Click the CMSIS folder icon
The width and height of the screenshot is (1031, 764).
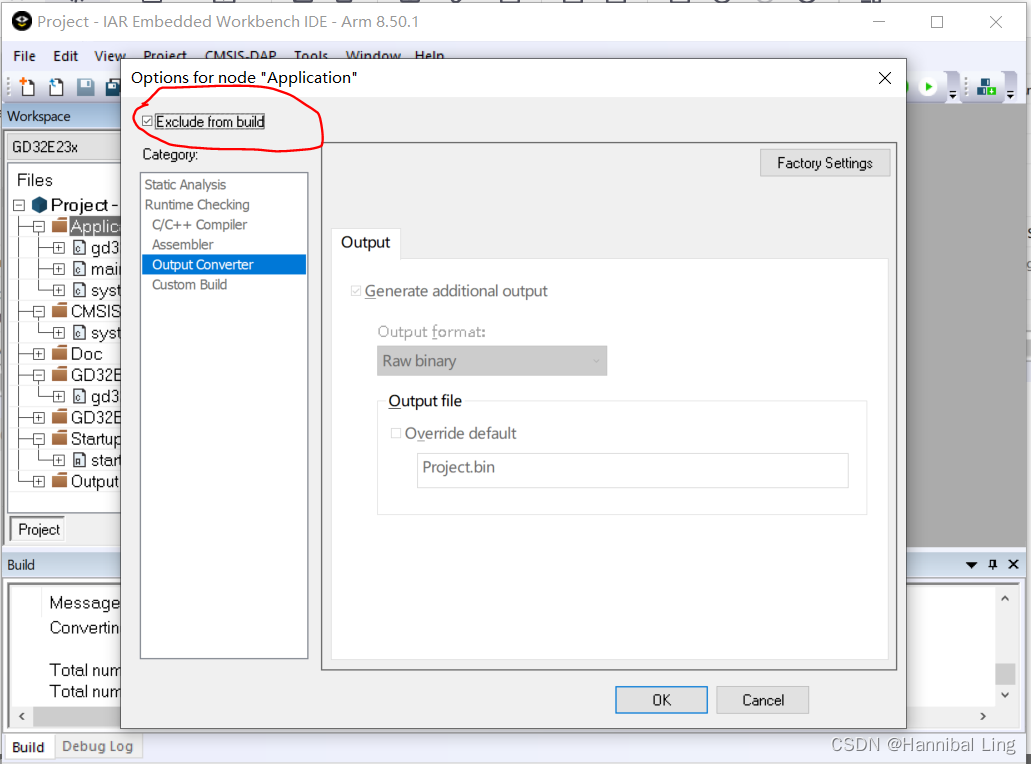60,310
